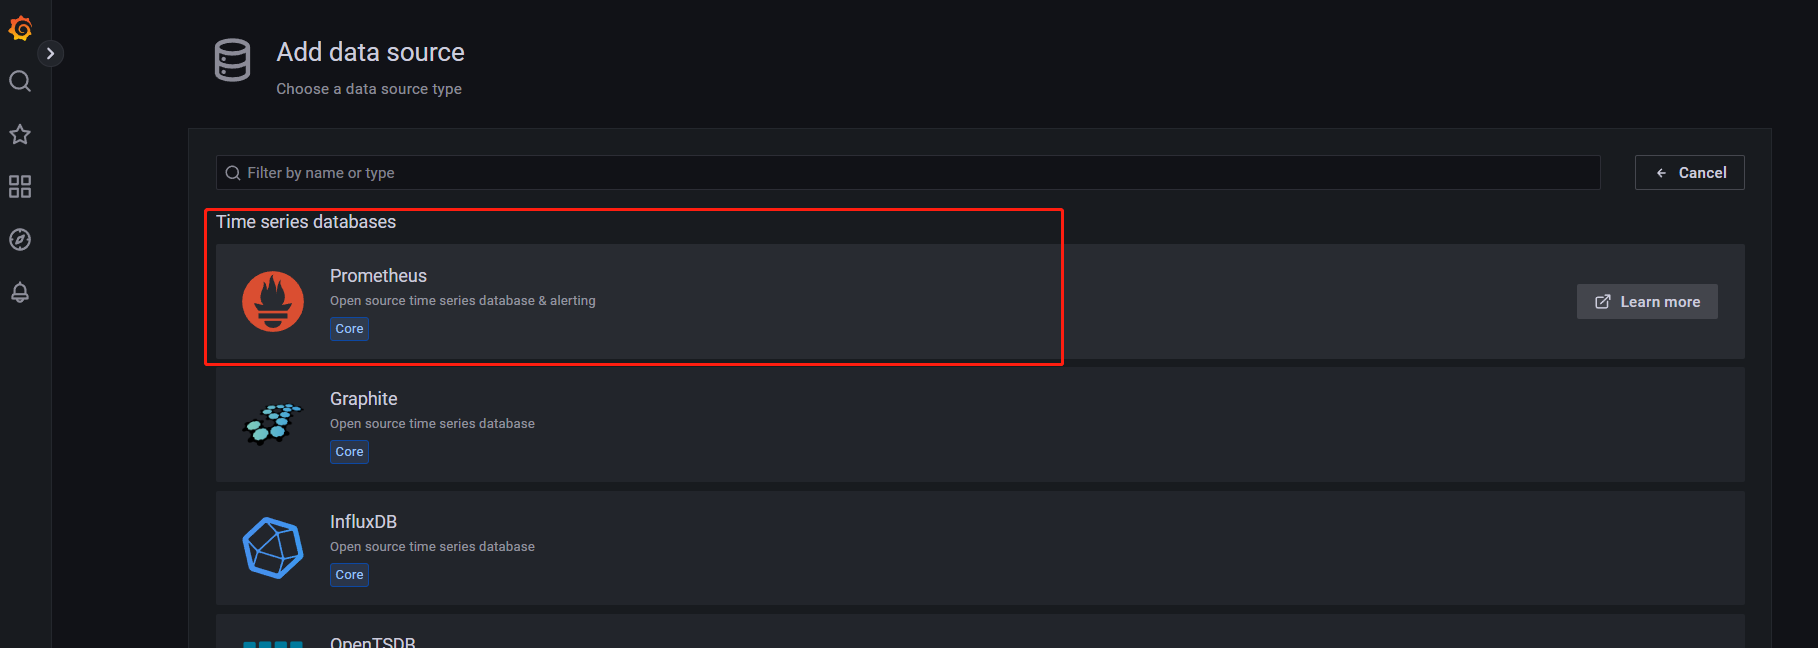Select the Graphite data source title

pyautogui.click(x=364, y=399)
